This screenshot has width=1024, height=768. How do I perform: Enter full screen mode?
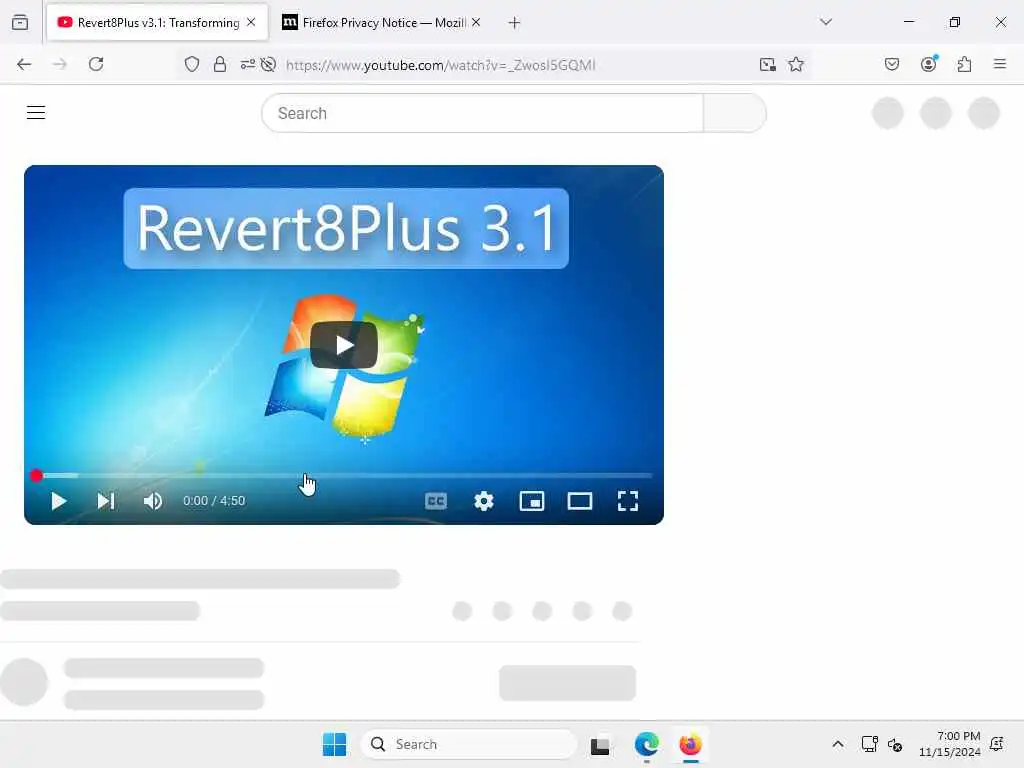click(628, 501)
